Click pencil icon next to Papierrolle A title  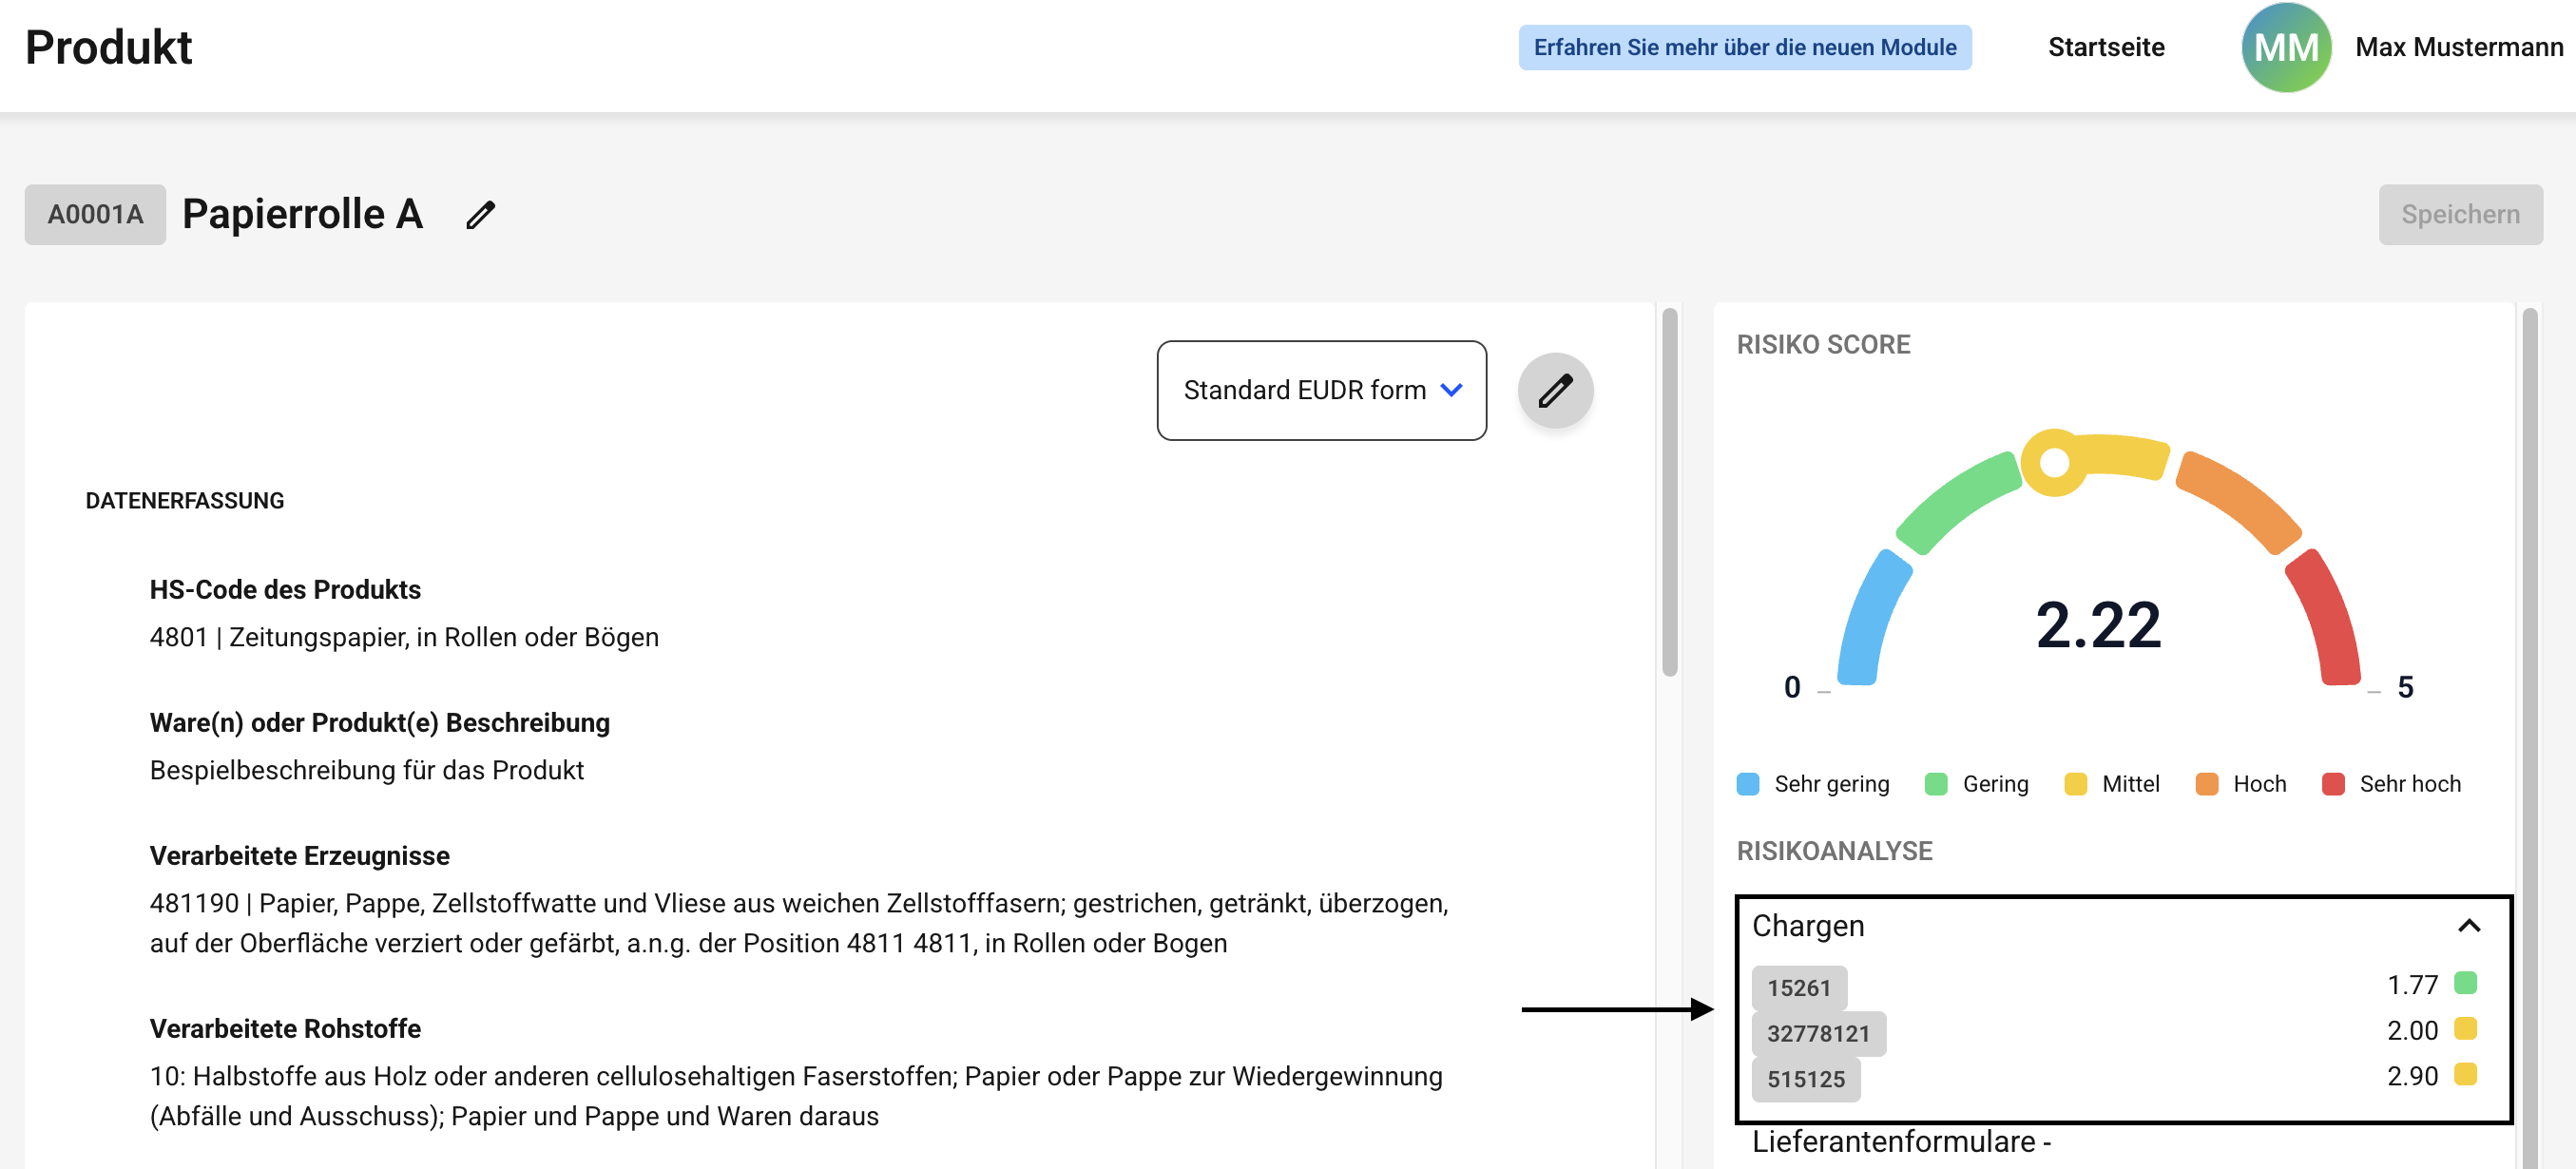[480, 215]
